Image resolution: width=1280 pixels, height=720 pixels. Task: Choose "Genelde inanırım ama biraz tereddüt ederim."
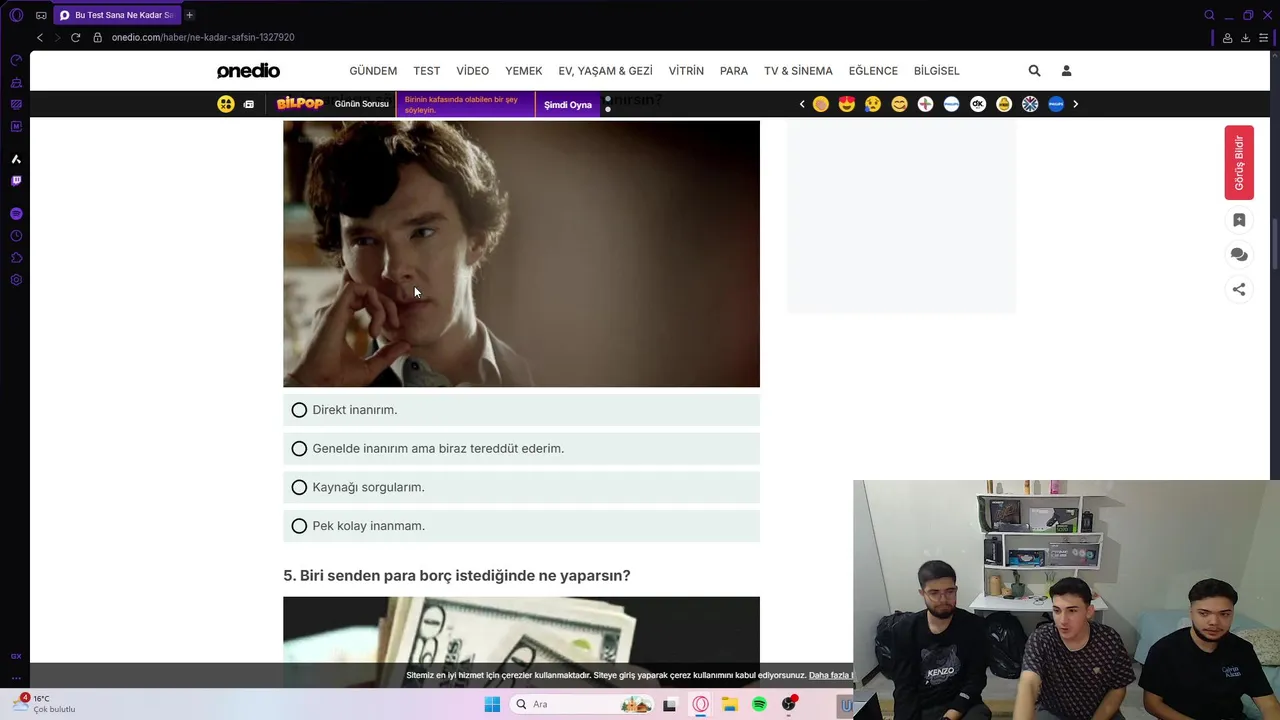(x=521, y=449)
